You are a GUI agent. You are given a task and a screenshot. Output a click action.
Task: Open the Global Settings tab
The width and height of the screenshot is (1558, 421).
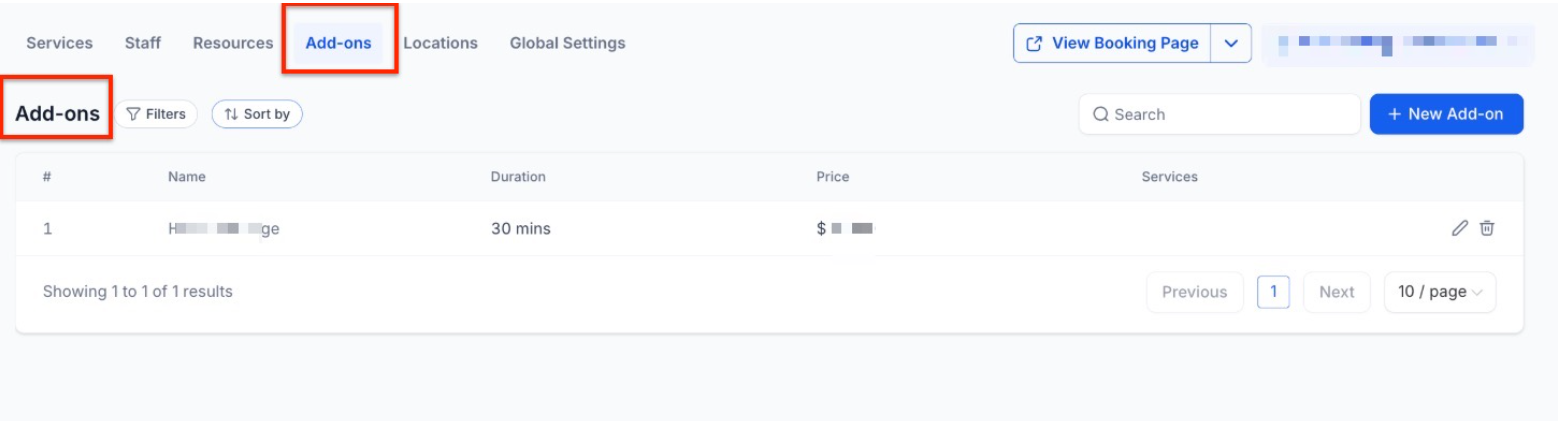coord(567,43)
